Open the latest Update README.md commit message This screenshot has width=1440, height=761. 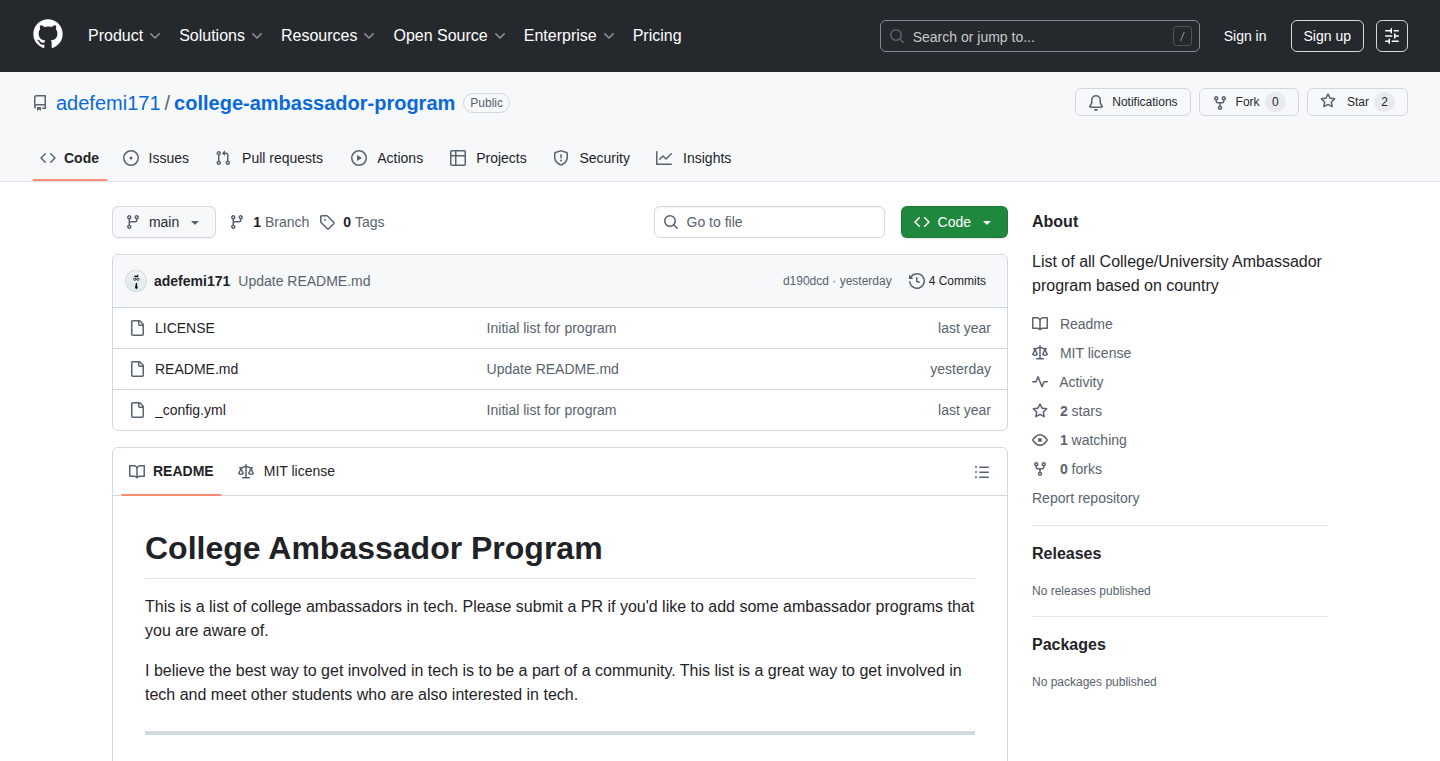(x=304, y=281)
